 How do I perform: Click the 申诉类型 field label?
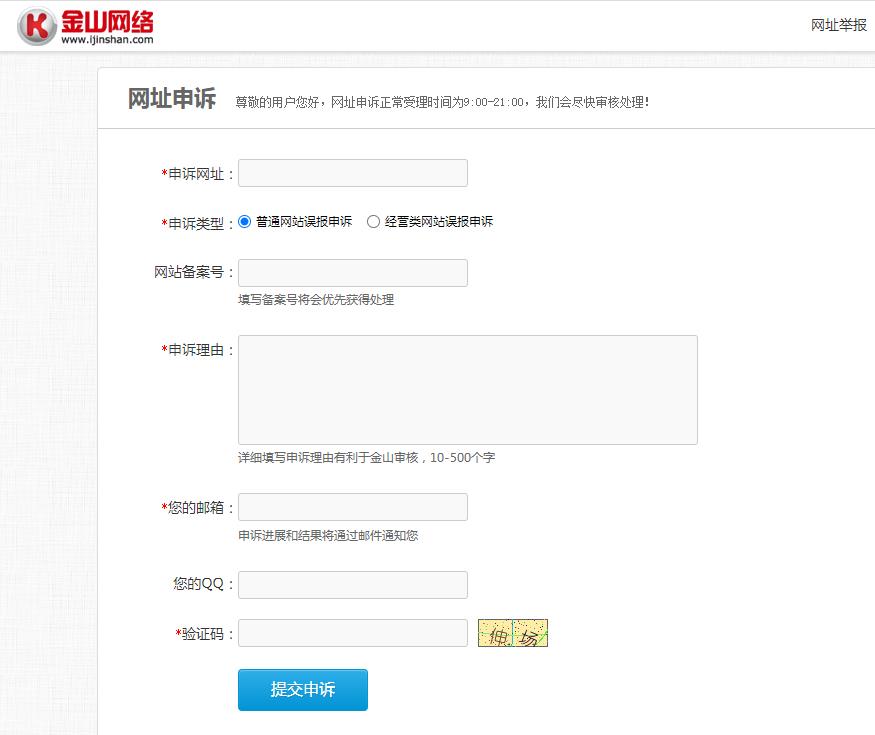[x=200, y=223]
